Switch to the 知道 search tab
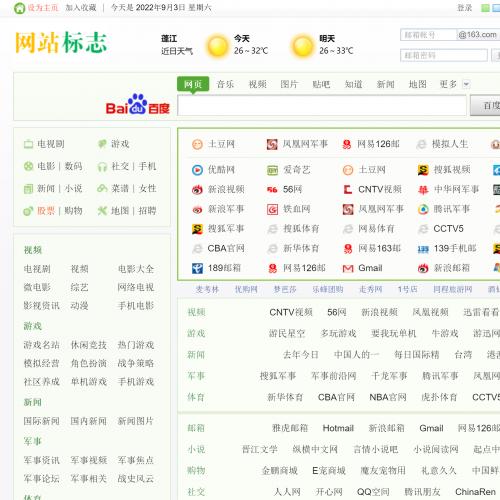The image size is (500, 500). pyautogui.click(x=353, y=84)
